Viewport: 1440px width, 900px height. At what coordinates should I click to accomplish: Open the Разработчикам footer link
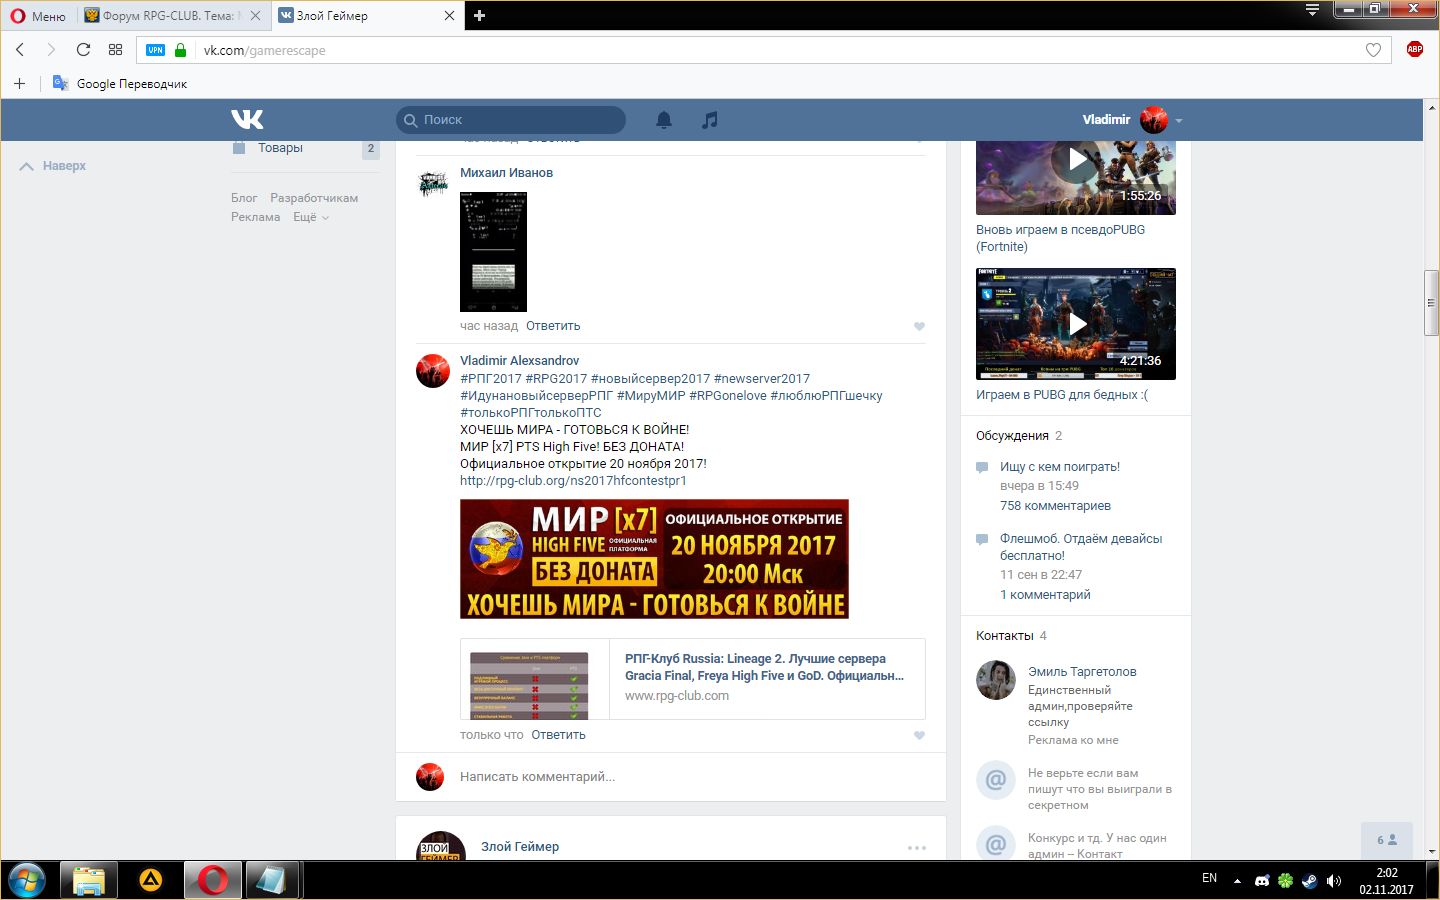(314, 198)
